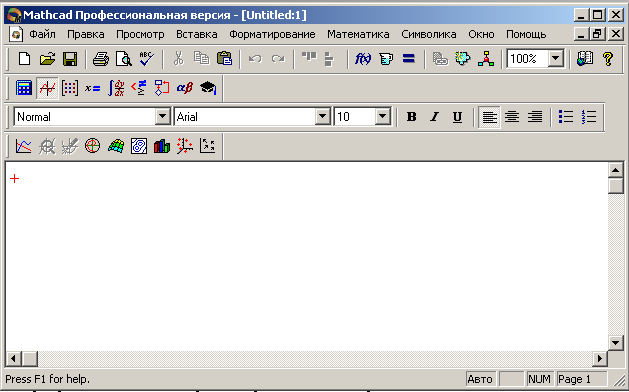Save the worksheet with the floppy icon
The height and width of the screenshot is (392, 629).
click(70, 59)
